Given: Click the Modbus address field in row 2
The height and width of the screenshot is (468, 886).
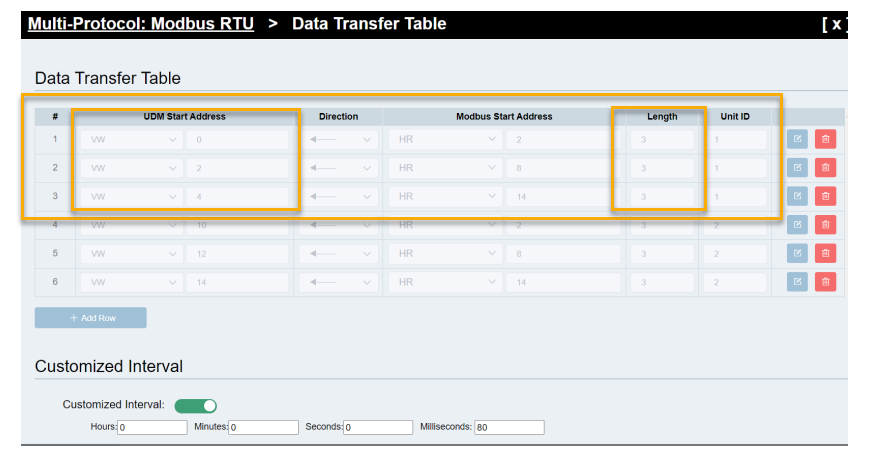Looking at the screenshot, I should 563,168.
